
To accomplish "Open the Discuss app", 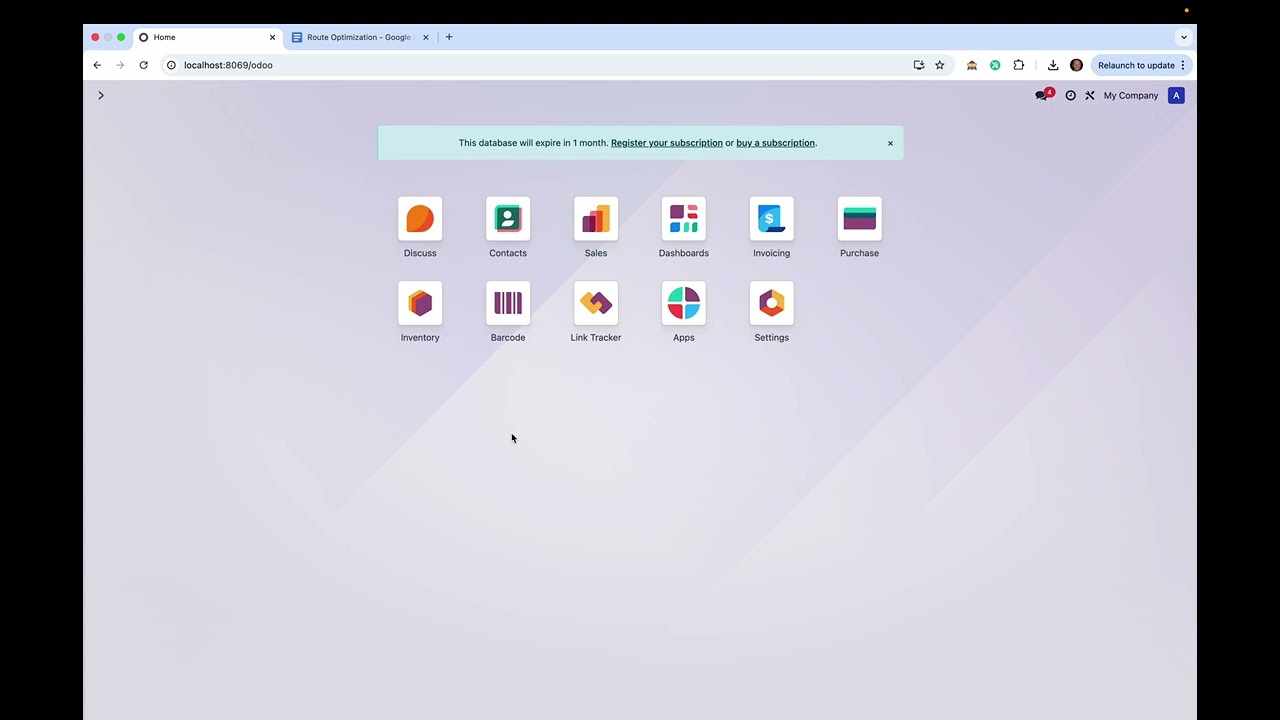I will point(420,219).
